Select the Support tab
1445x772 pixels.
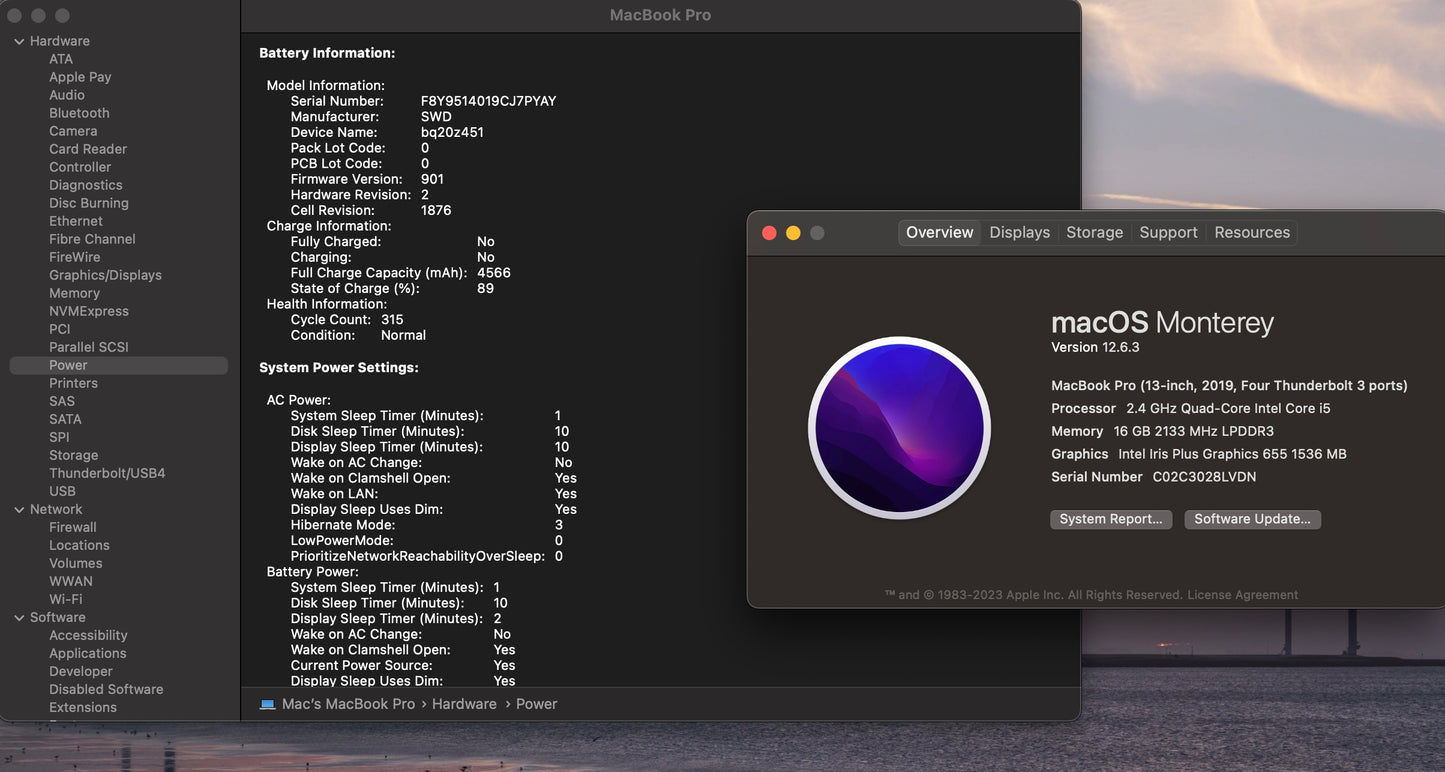1168,232
